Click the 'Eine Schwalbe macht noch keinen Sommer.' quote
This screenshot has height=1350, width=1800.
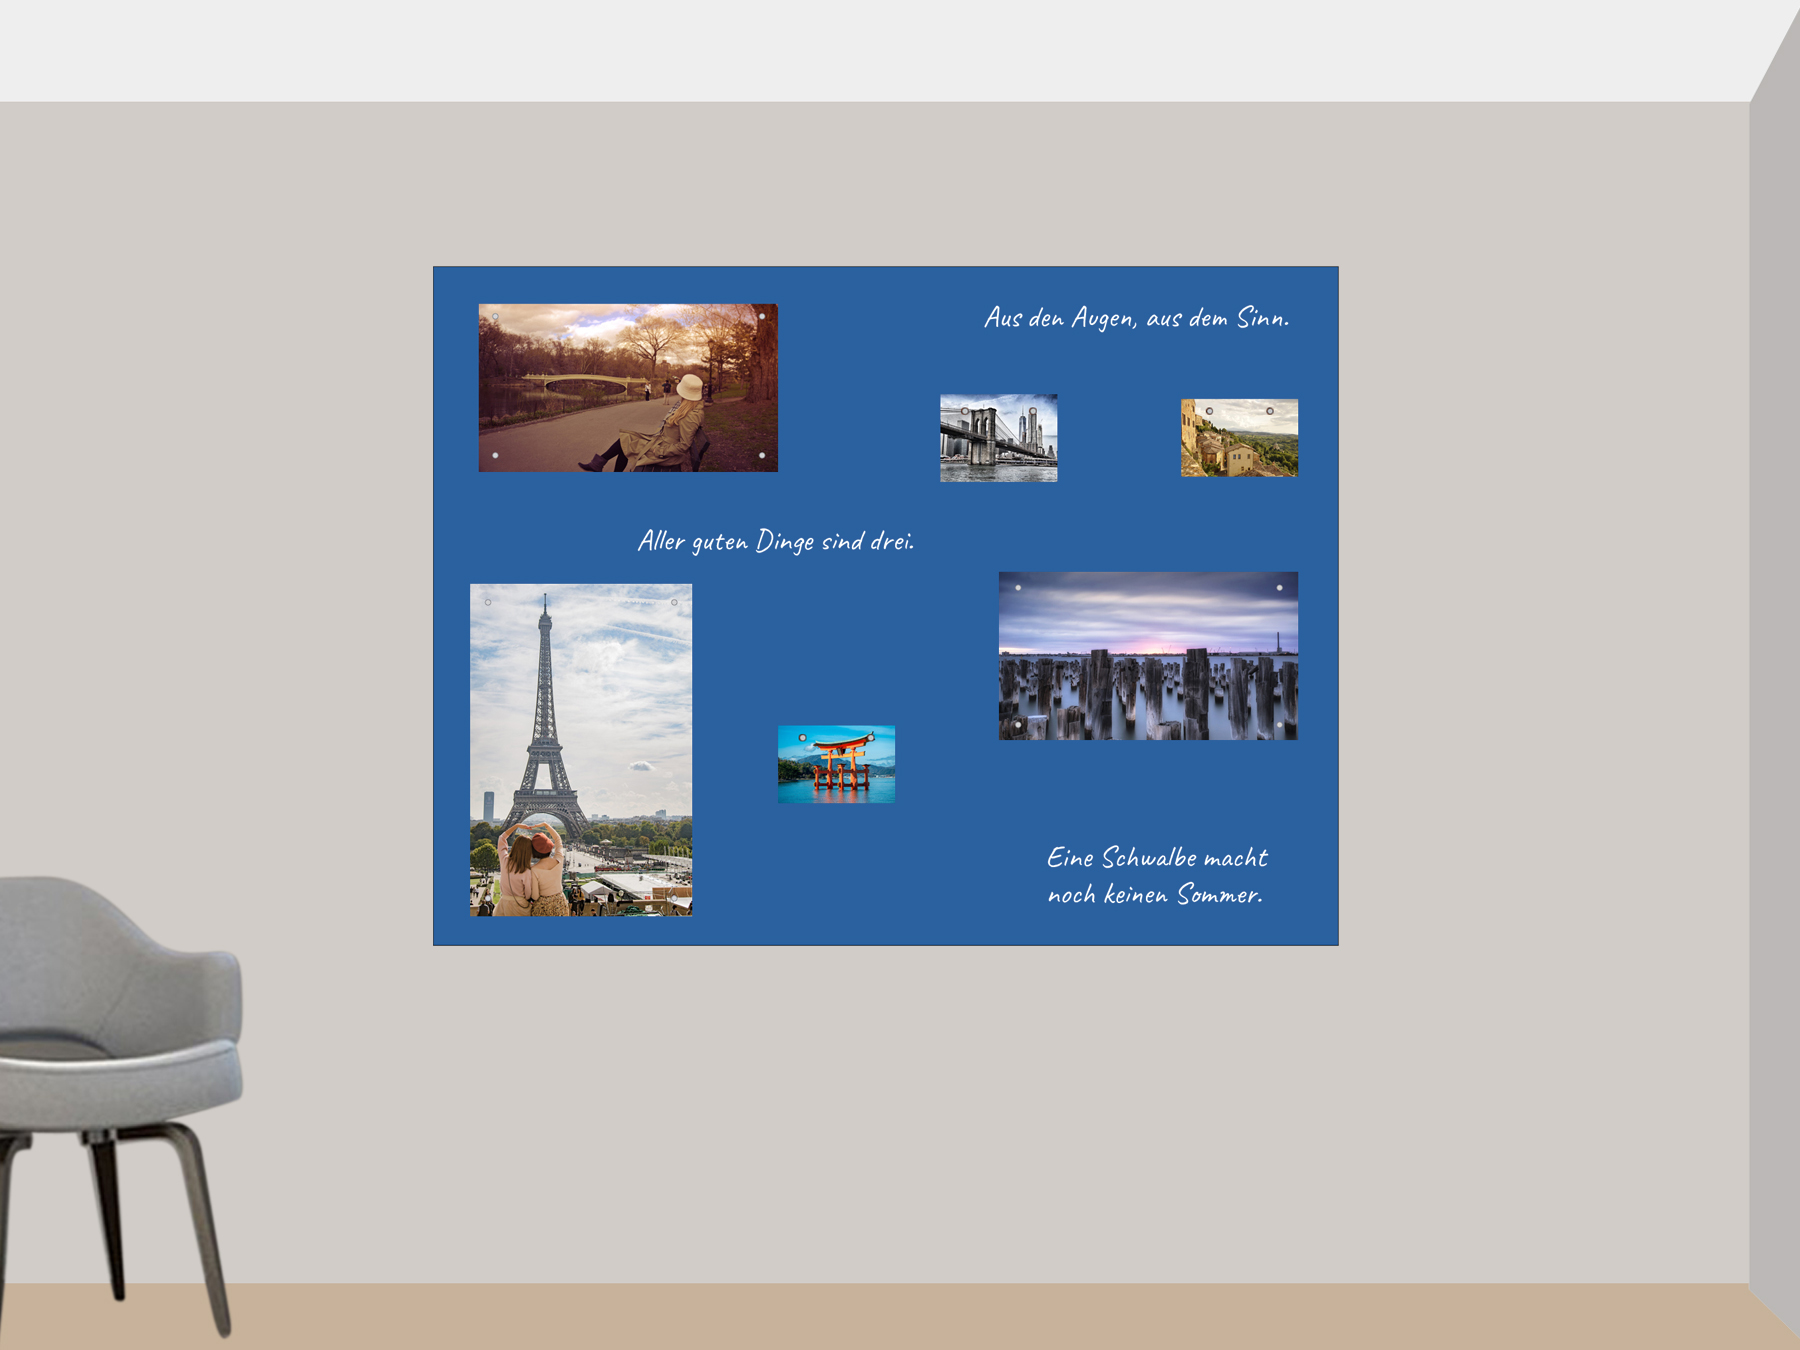click(x=1156, y=876)
